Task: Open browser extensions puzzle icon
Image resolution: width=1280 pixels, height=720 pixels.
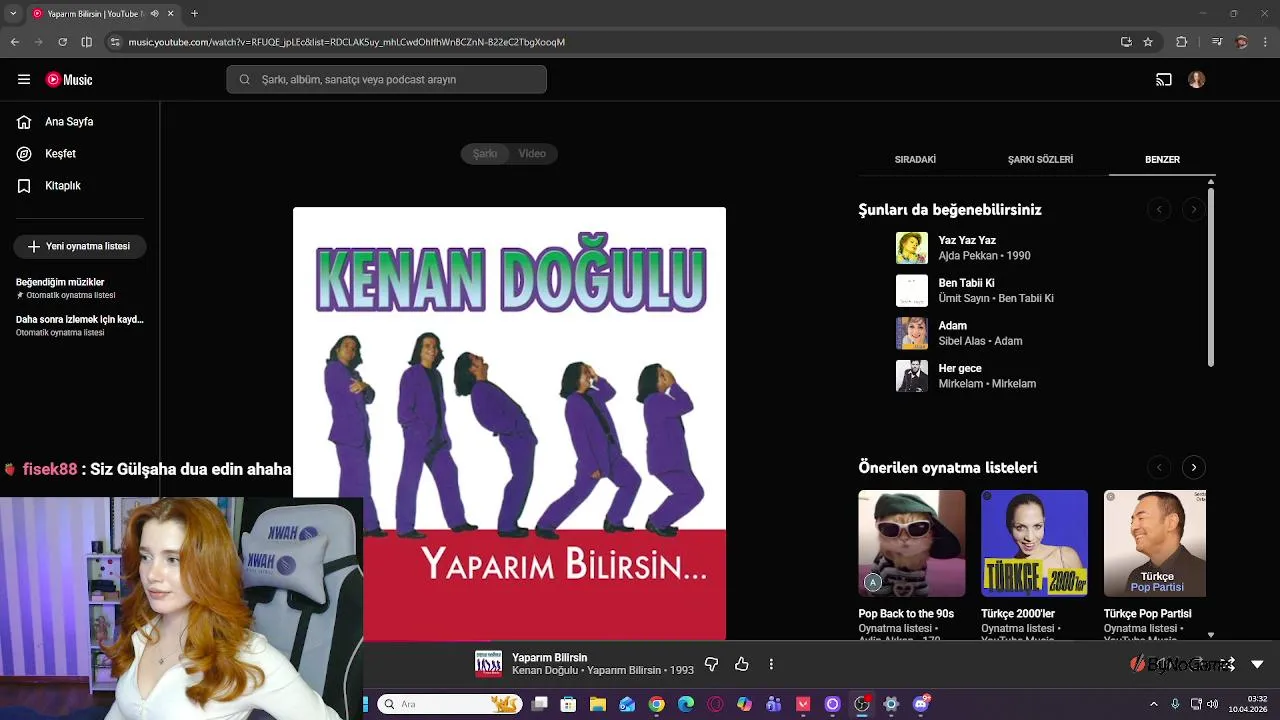Action: 1182,42
